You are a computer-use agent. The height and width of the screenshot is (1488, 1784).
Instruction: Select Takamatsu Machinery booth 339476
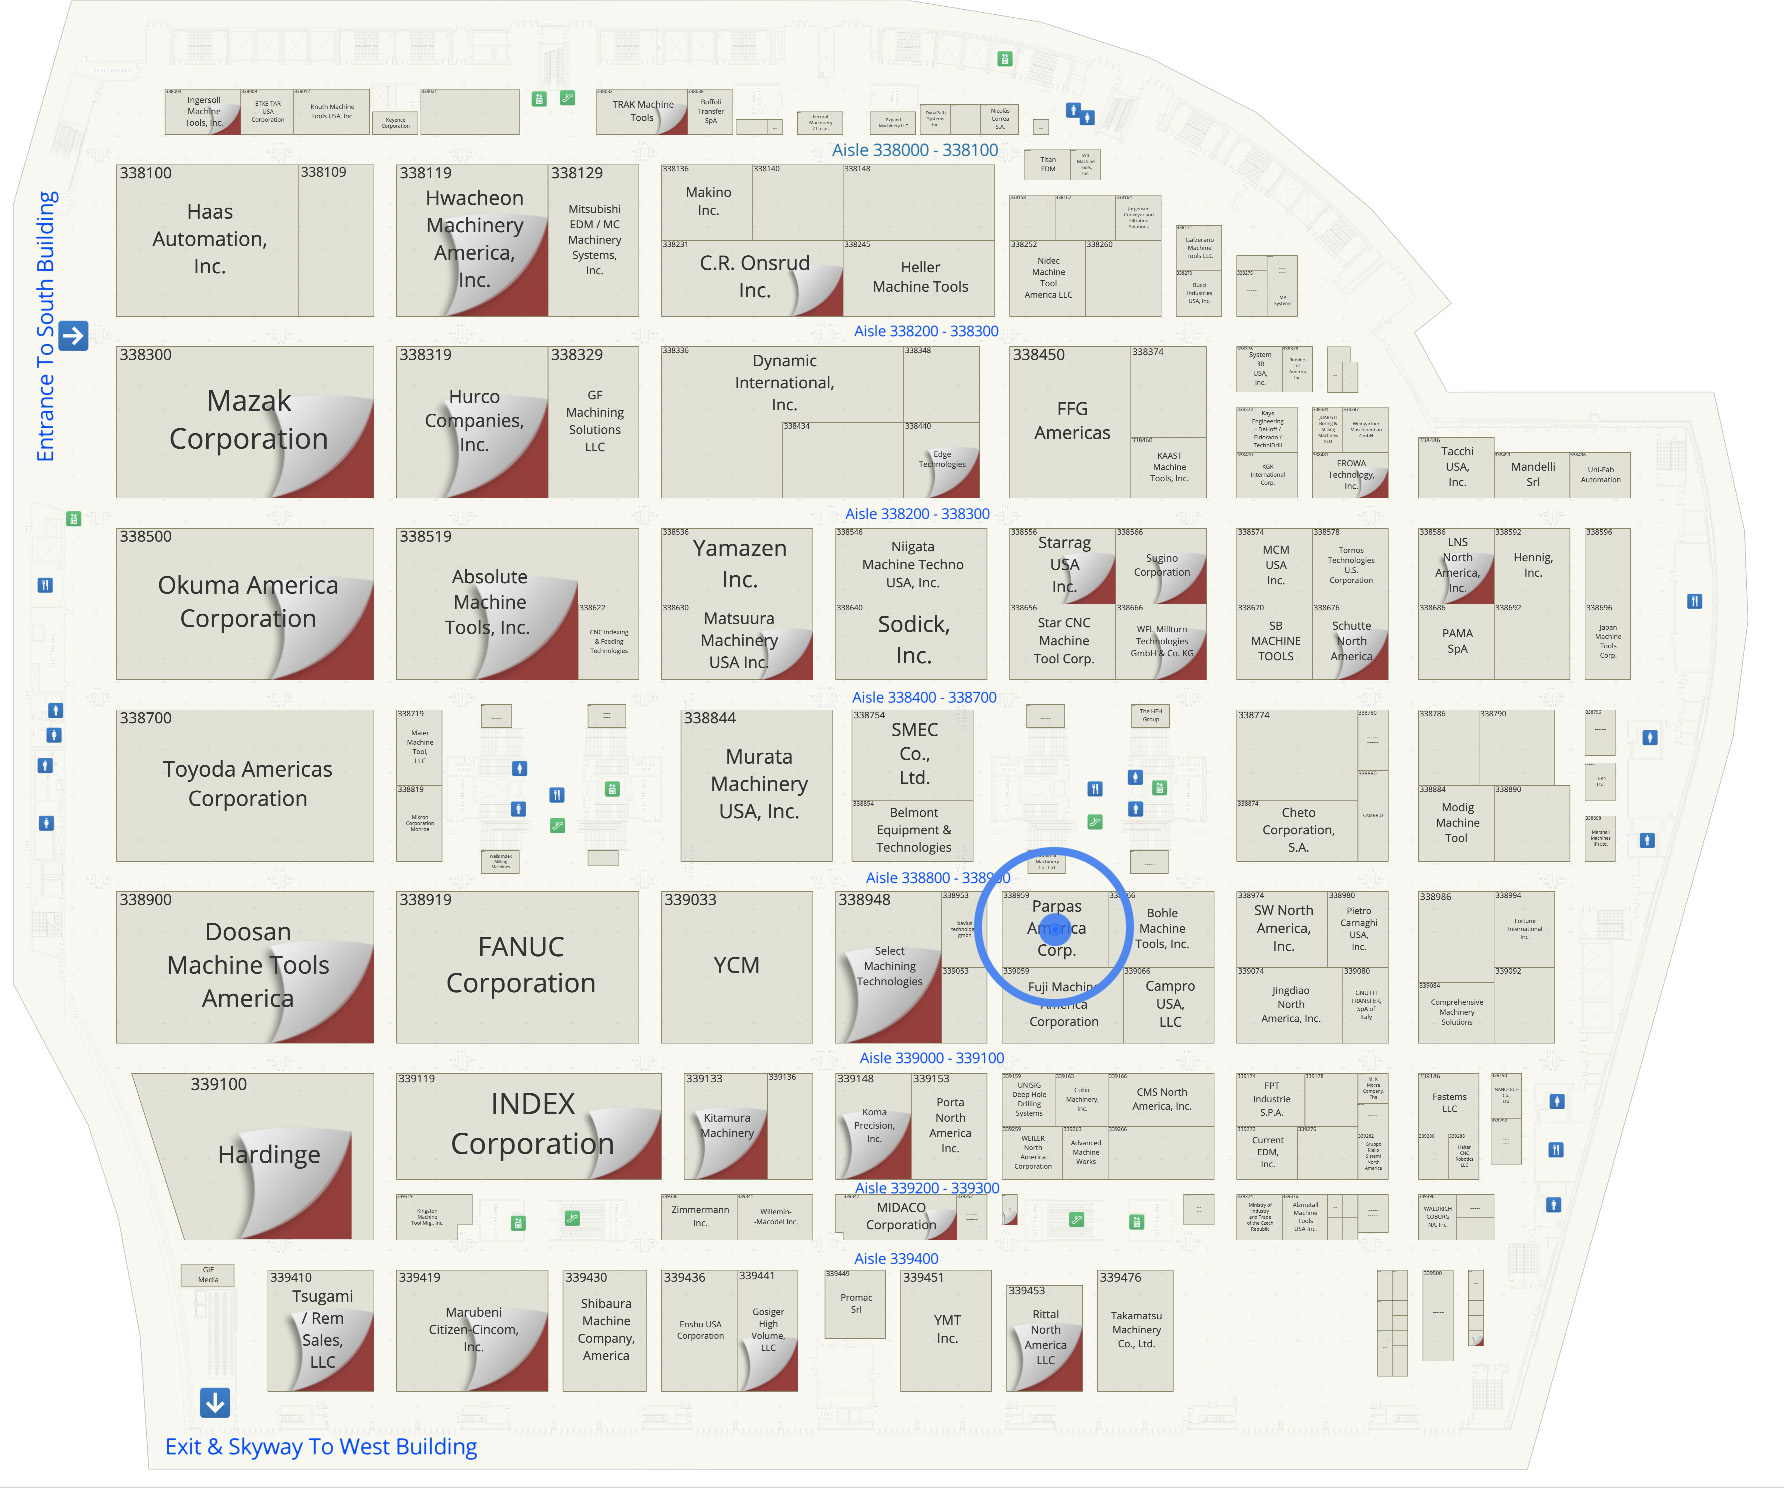point(1135,1331)
